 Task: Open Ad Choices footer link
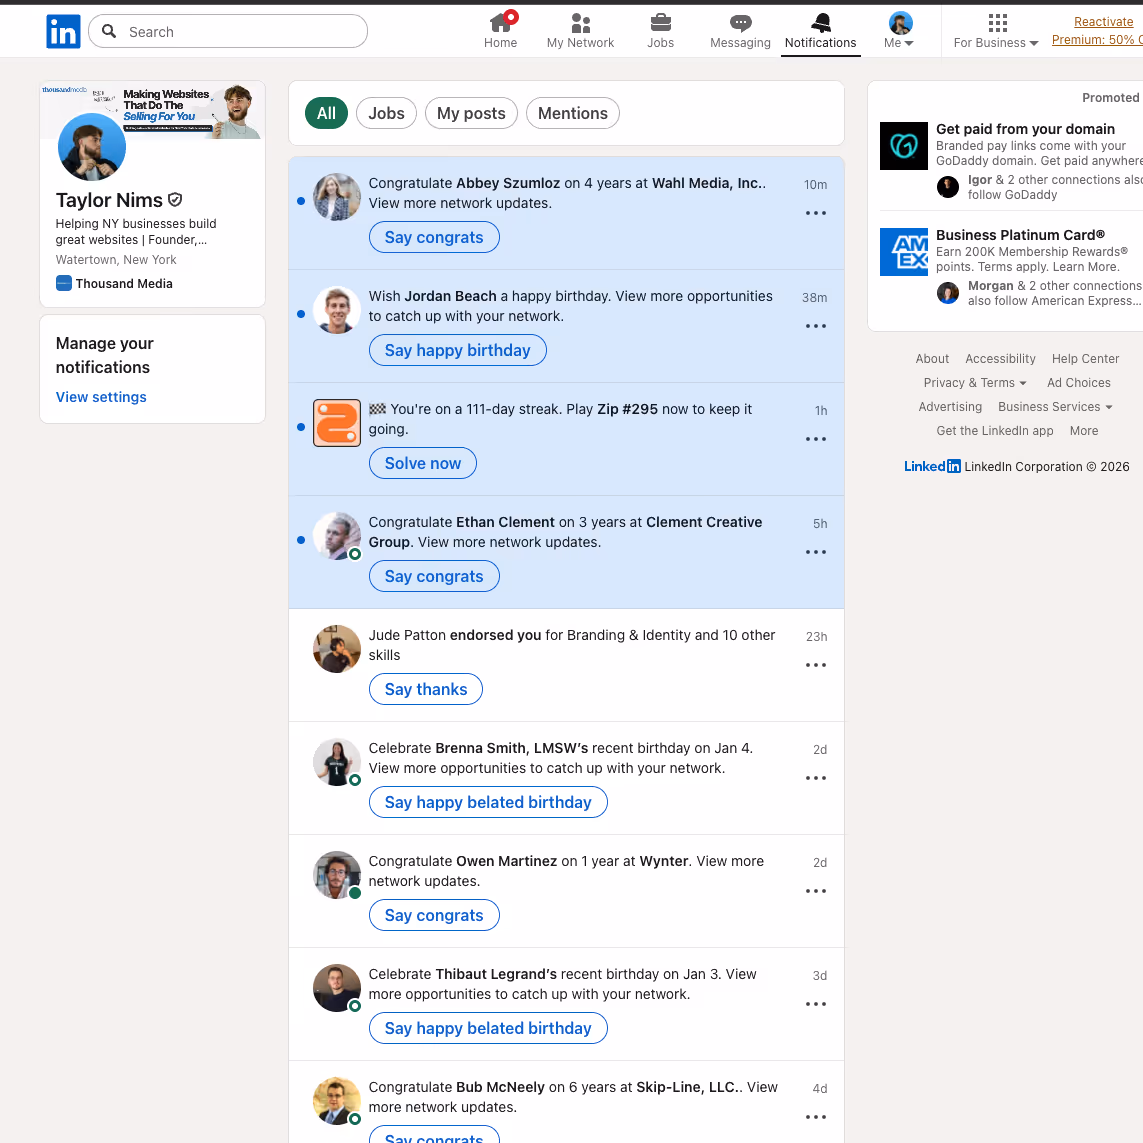[x=1079, y=383]
